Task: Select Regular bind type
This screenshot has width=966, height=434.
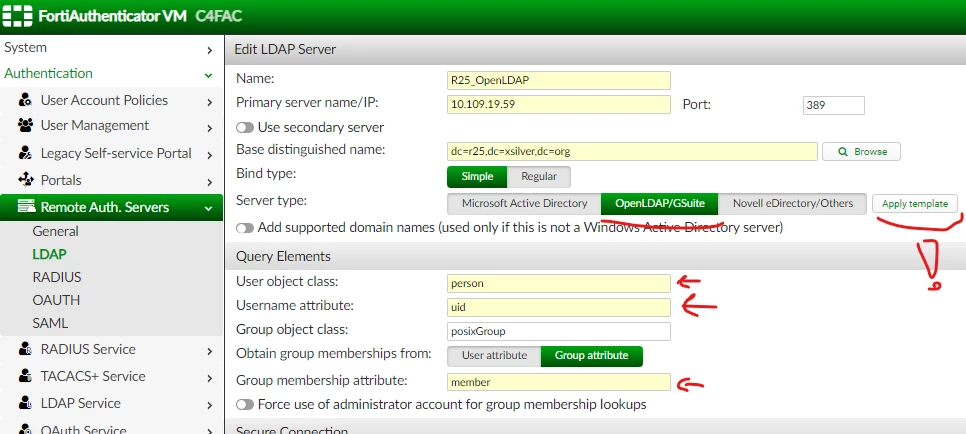Action: [539, 176]
